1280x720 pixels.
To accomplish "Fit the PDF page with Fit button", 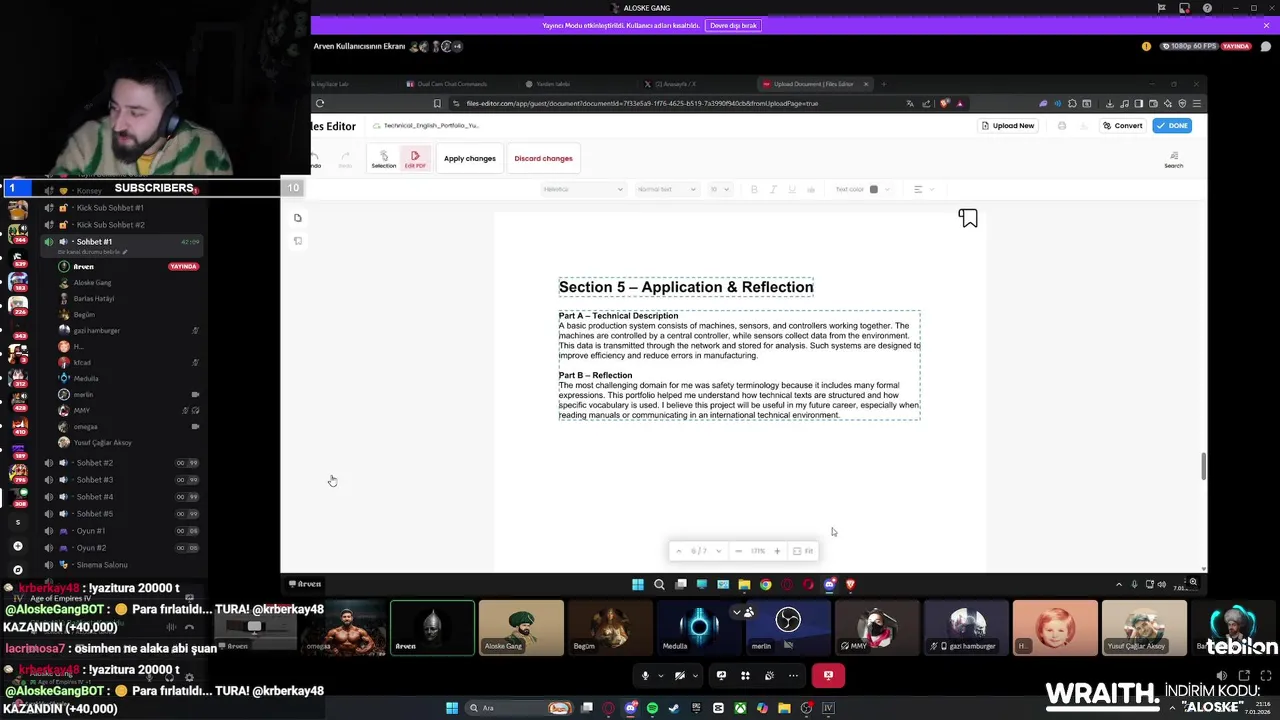I will 803,551.
